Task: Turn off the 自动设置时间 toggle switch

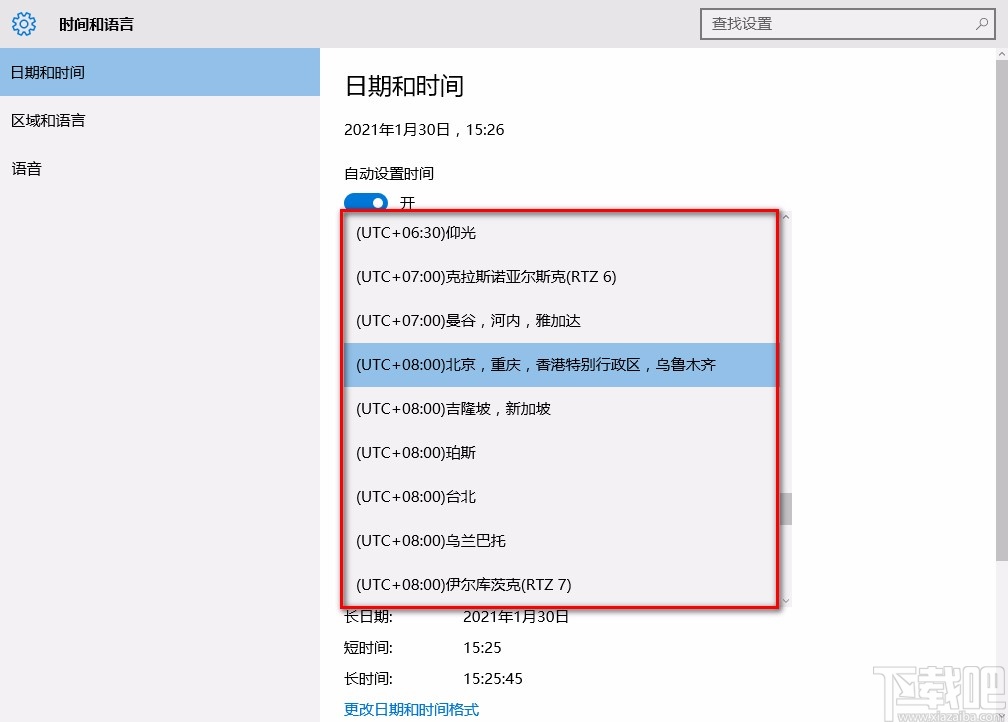Action: click(365, 202)
